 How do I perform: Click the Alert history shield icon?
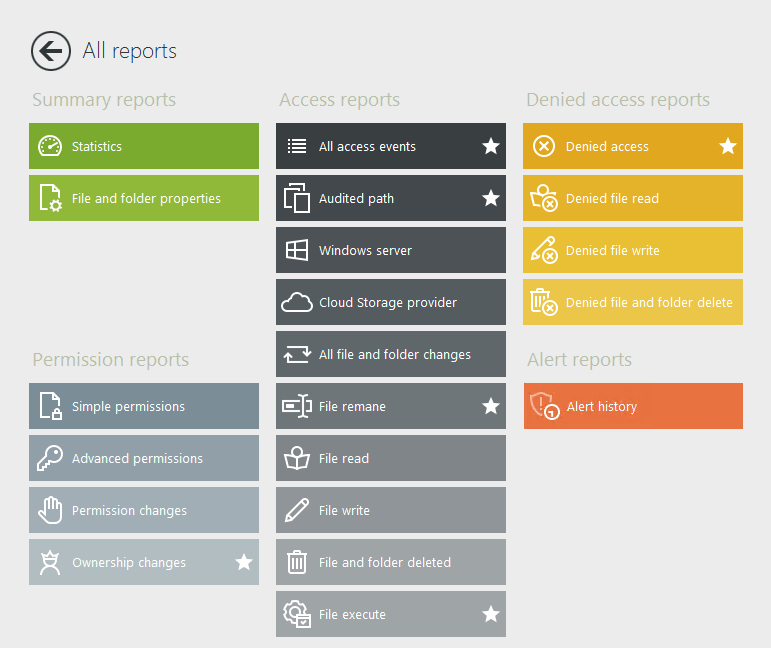point(544,406)
